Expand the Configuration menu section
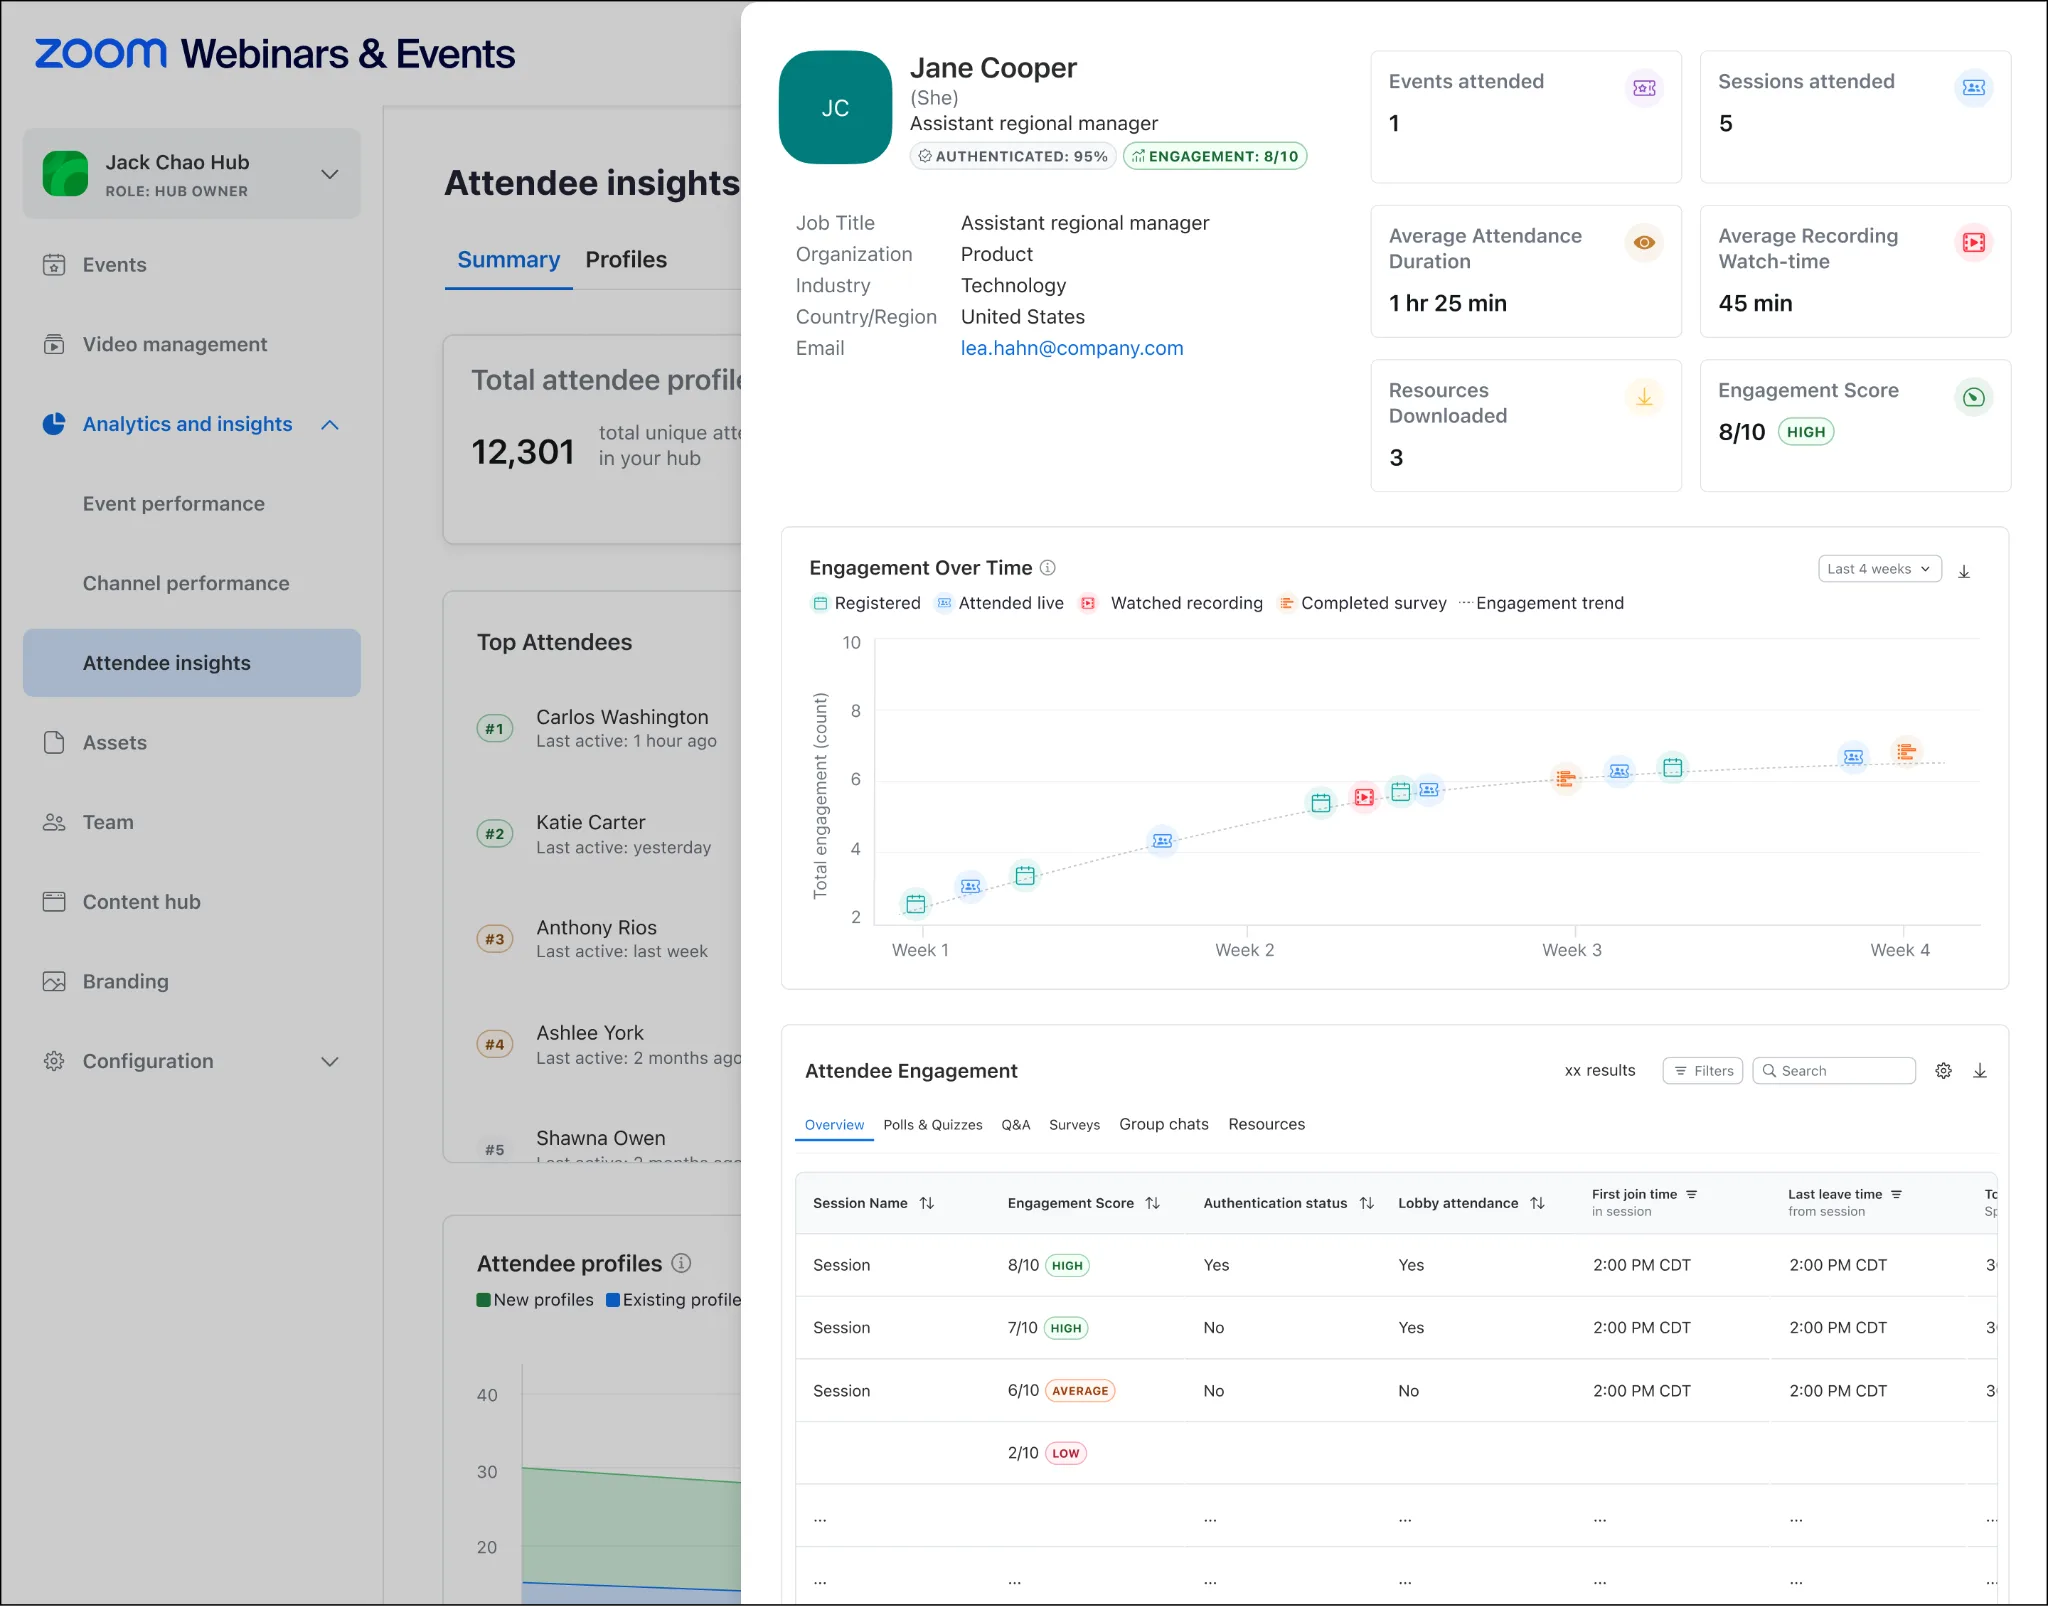2048x1606 pixels. pyautogui.click(x=329, y=1062)
